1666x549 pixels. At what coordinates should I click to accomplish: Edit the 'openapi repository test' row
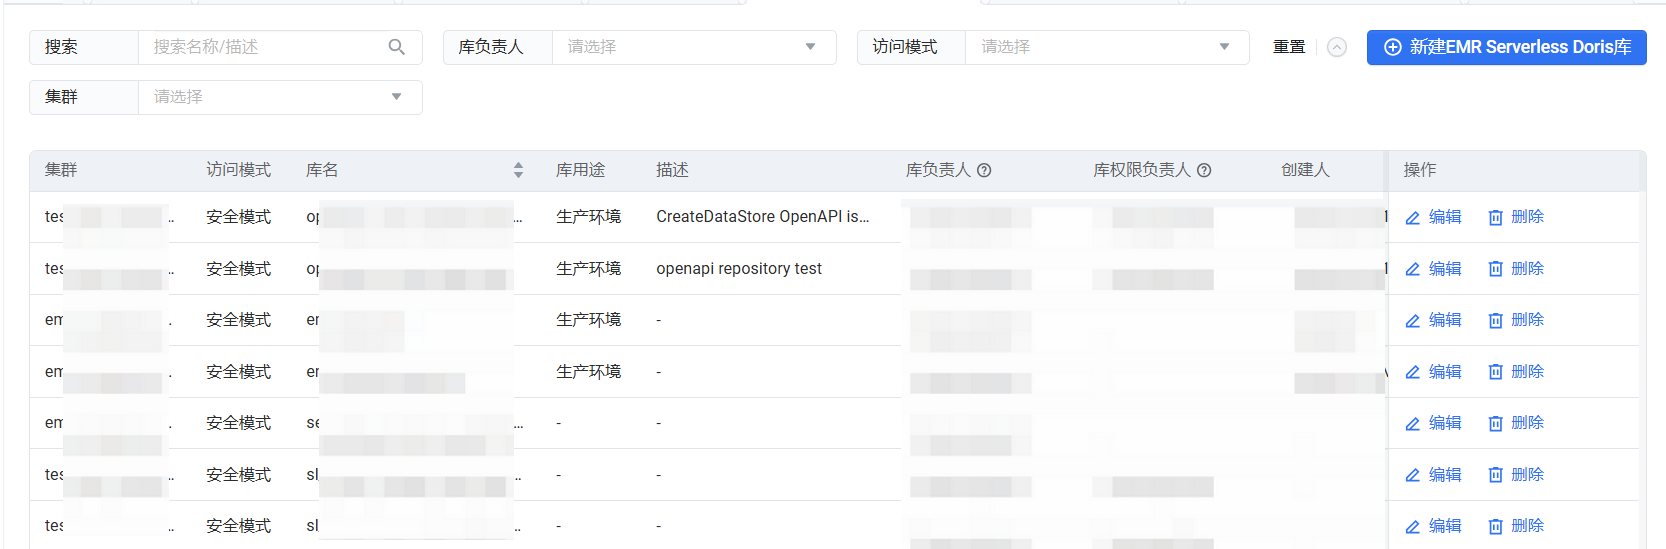pos(1433,269)
